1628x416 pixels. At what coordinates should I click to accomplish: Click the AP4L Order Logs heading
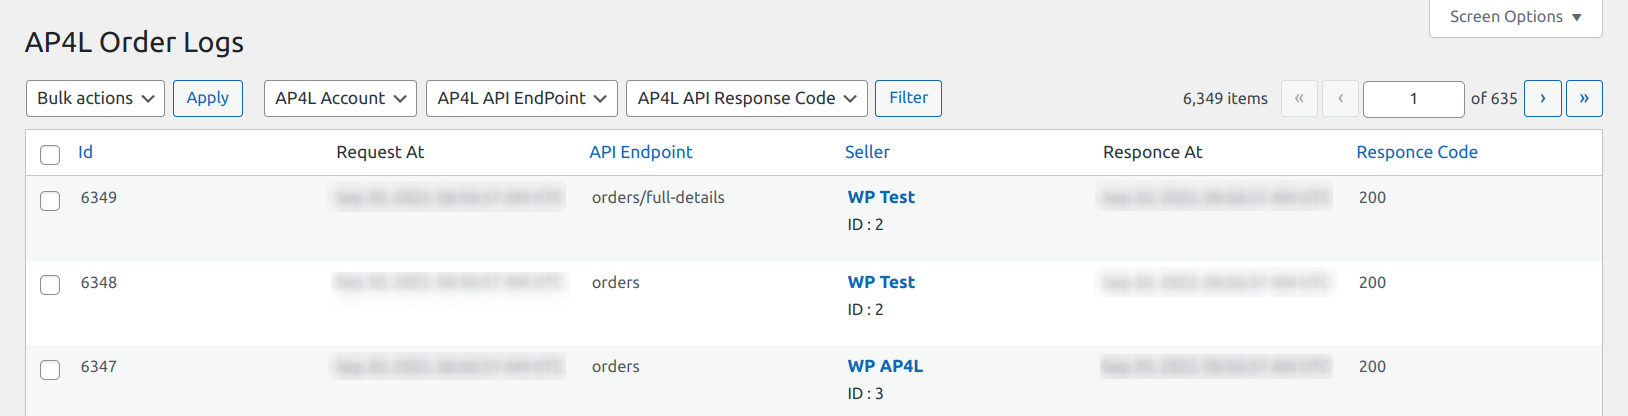pyautogui.click(x=134, y=42)
